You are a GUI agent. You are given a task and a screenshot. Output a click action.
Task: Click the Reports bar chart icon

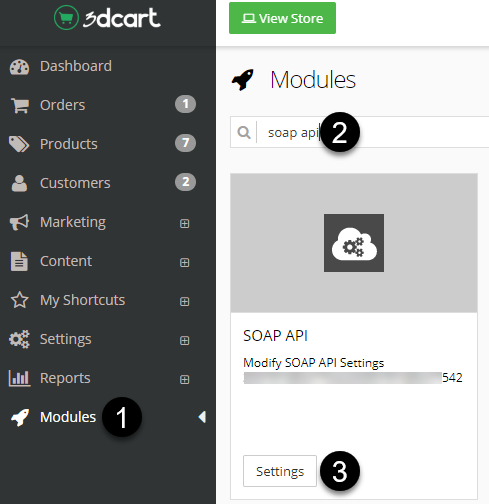(19, 378)
